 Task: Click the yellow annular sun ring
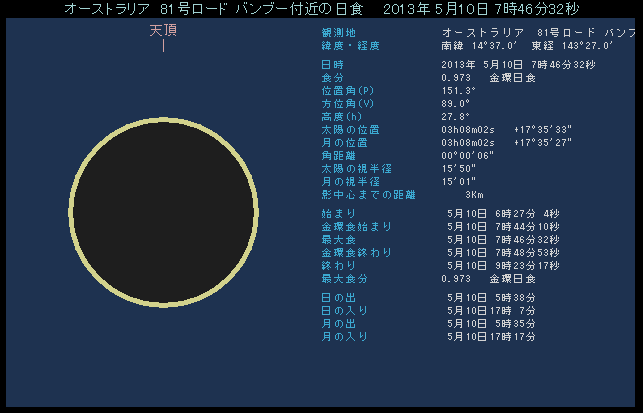tap(74, 213)
